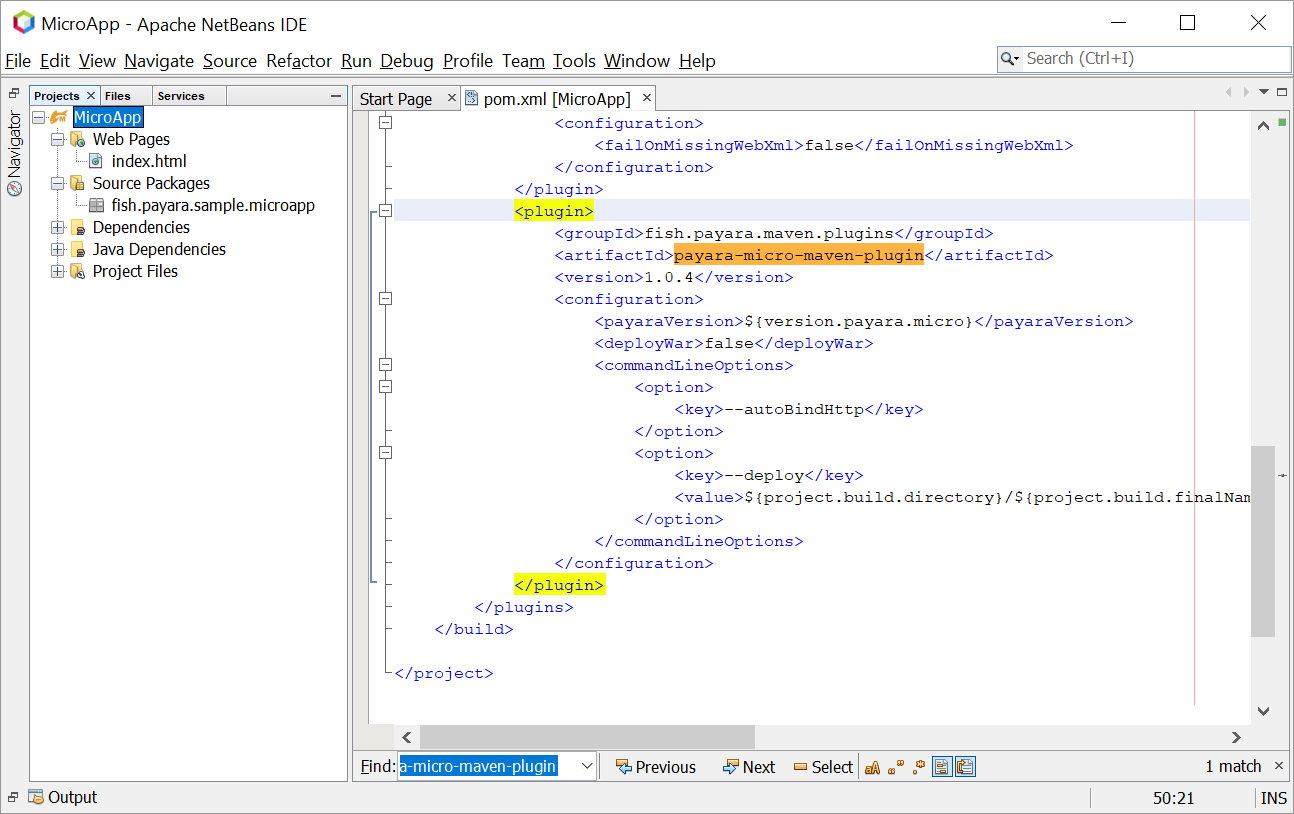Click the Project Files folder icon
Image resolution: width=1294 pixels, height=814 pixels.
click(x=77, y=272)
